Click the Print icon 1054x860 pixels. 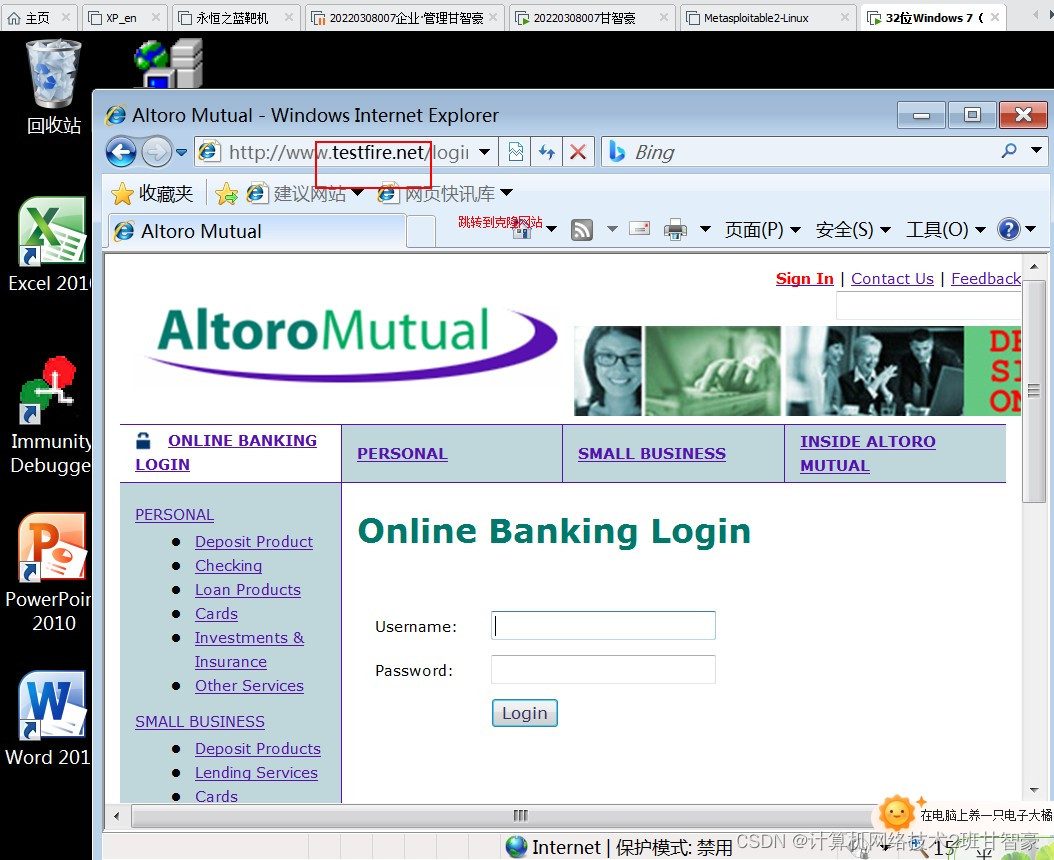[x=676, y=230]
